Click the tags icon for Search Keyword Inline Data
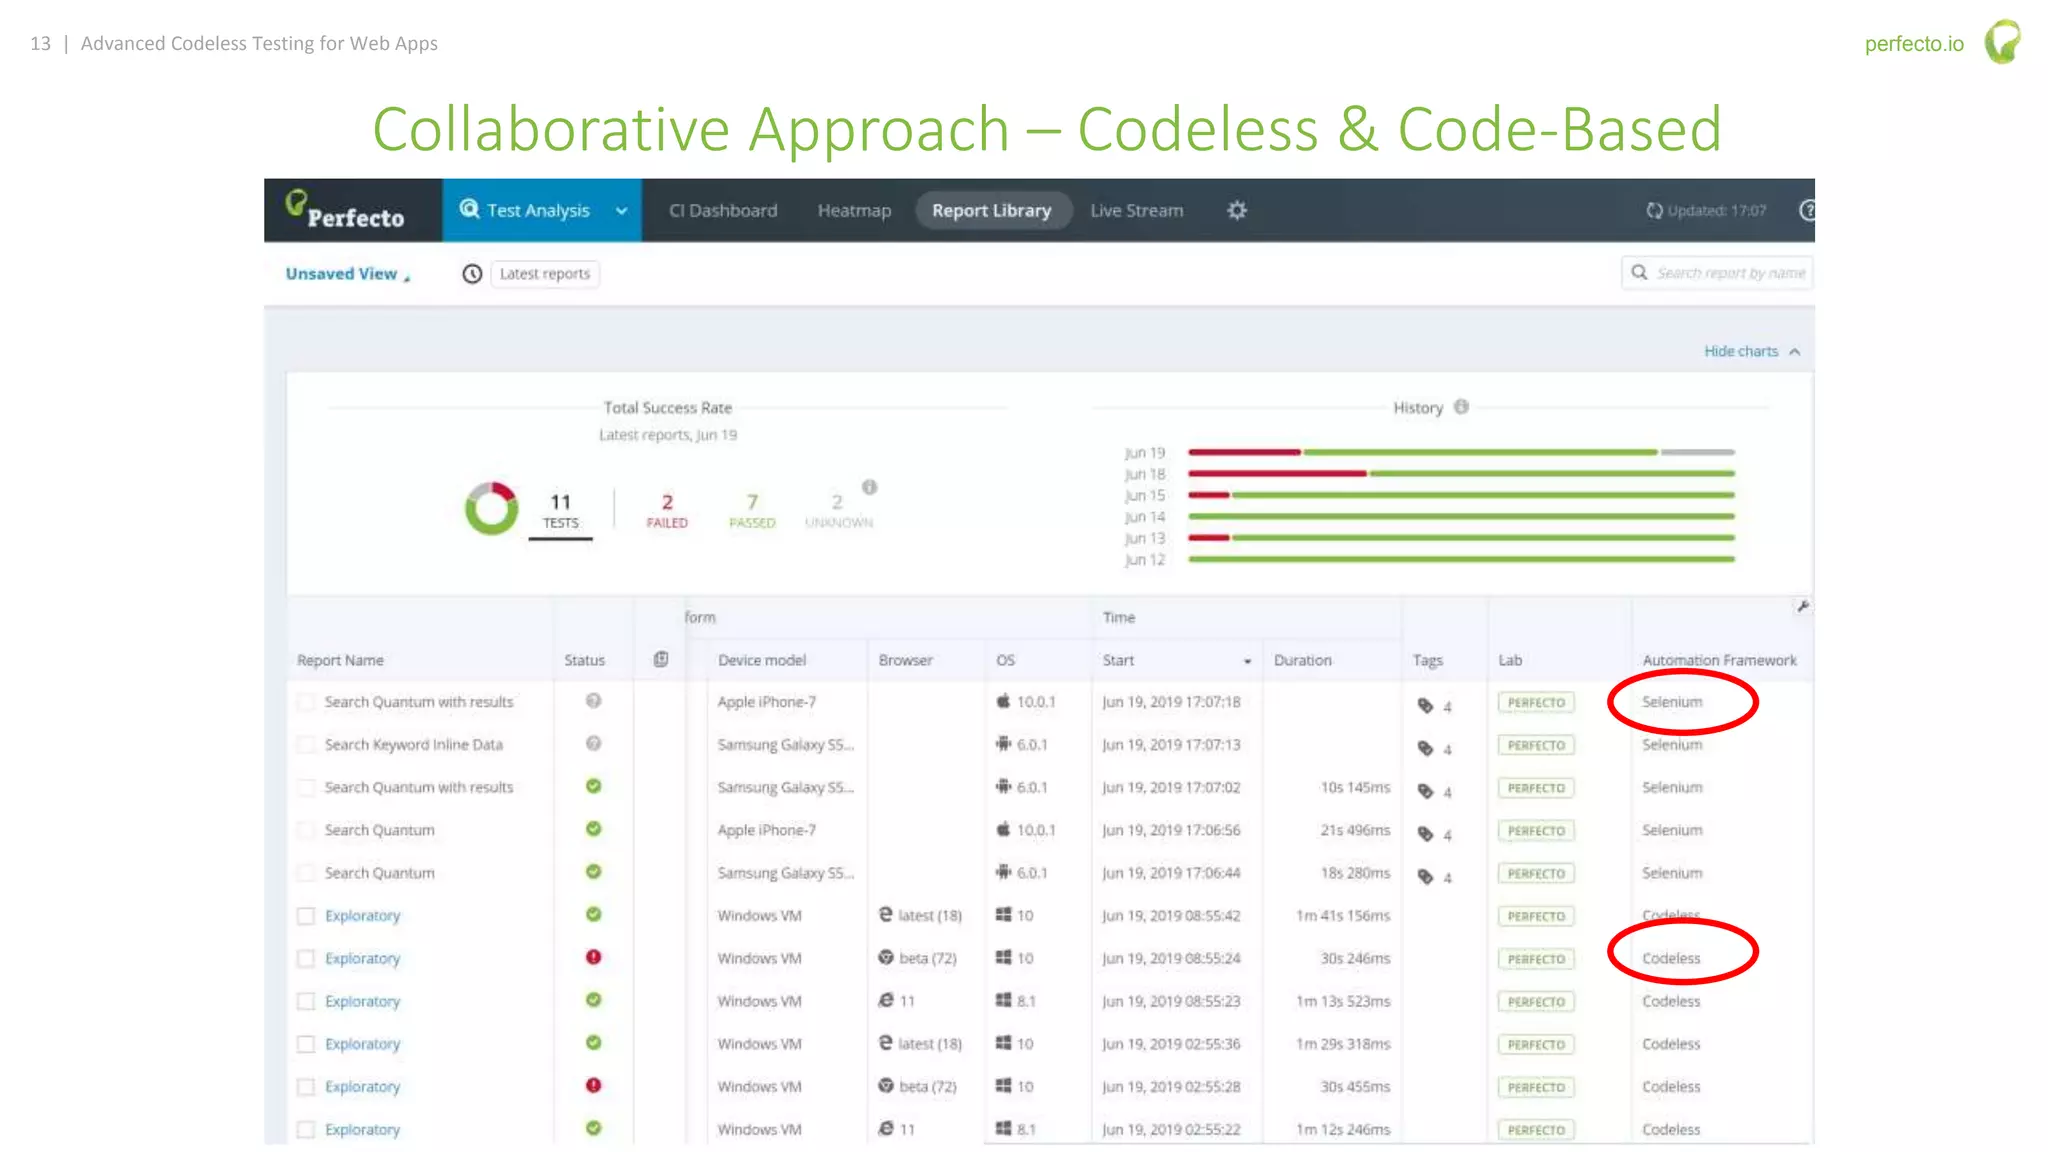Image resolution: width=2048 pixels, height=1152 pixels. [x=1425, y=749]
